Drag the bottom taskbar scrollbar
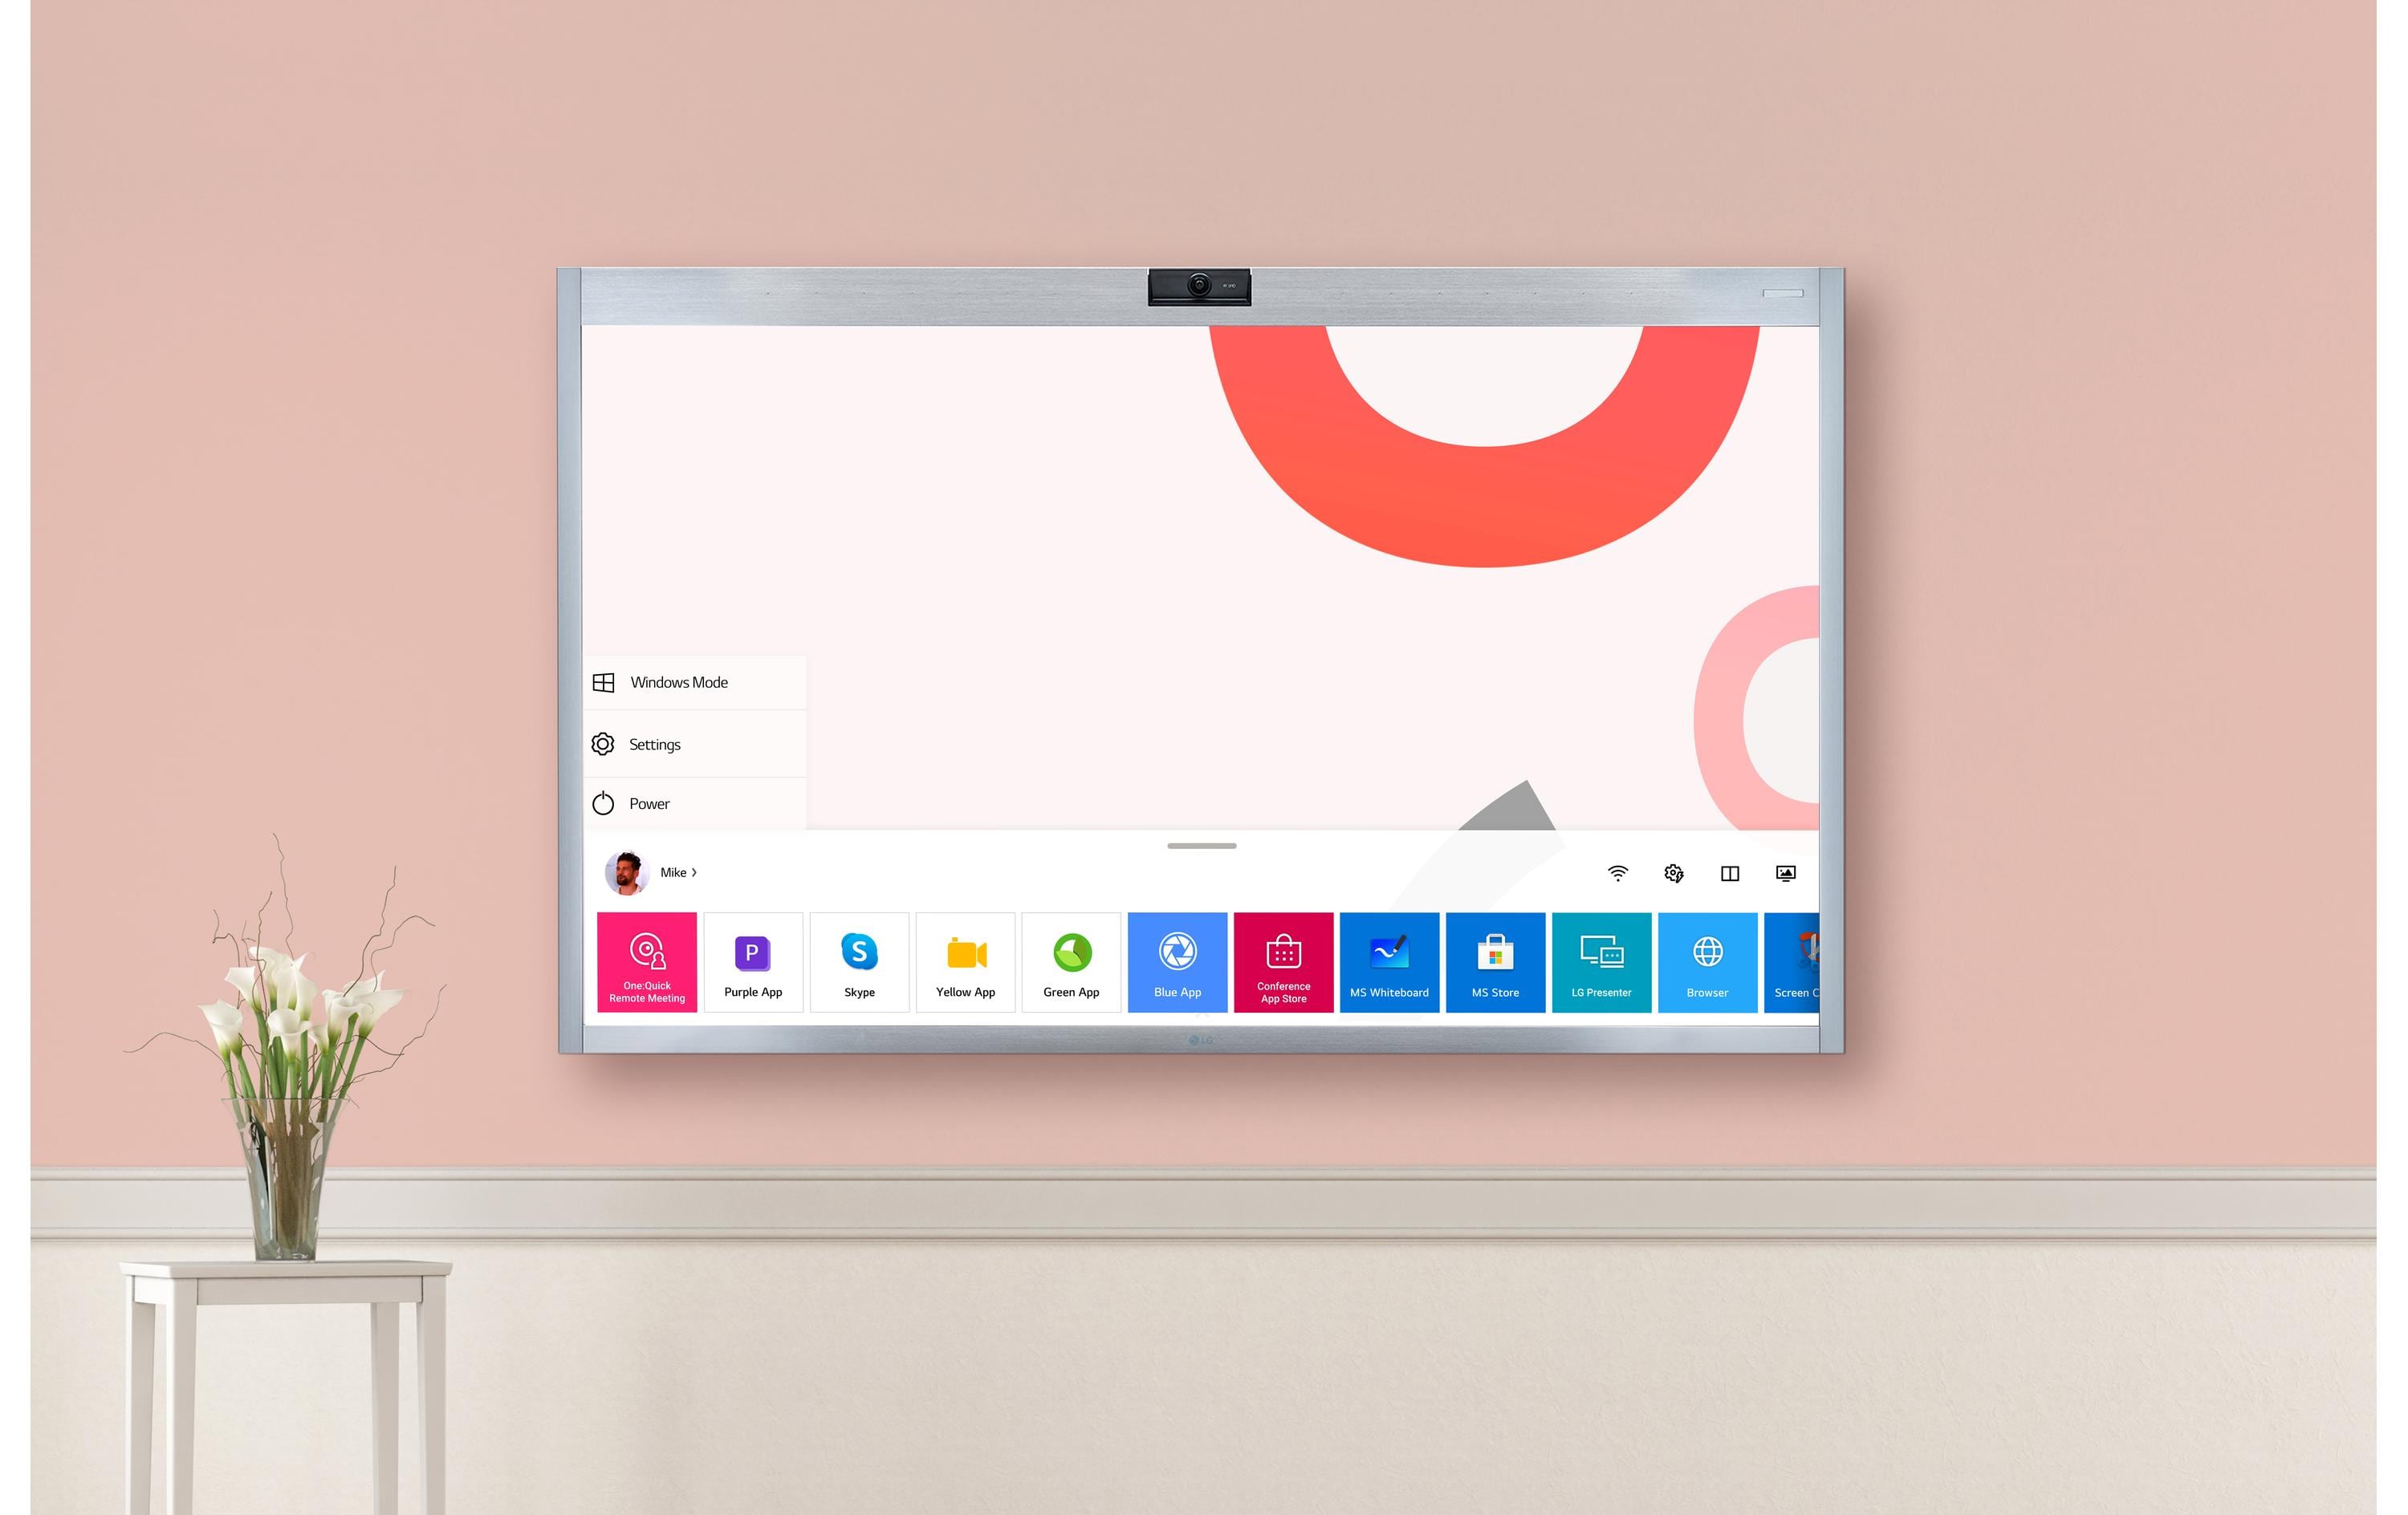Screen dimensions: 2408x1515 (1201, 845)
